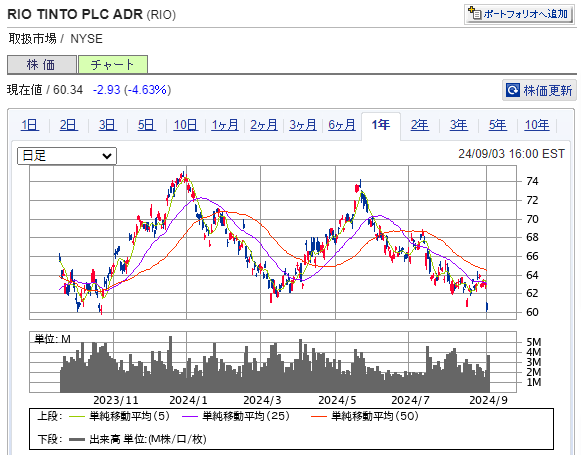Click the 単位: M volume label
The width and height of the screenshot is (581, 455).
click(53, 339)
